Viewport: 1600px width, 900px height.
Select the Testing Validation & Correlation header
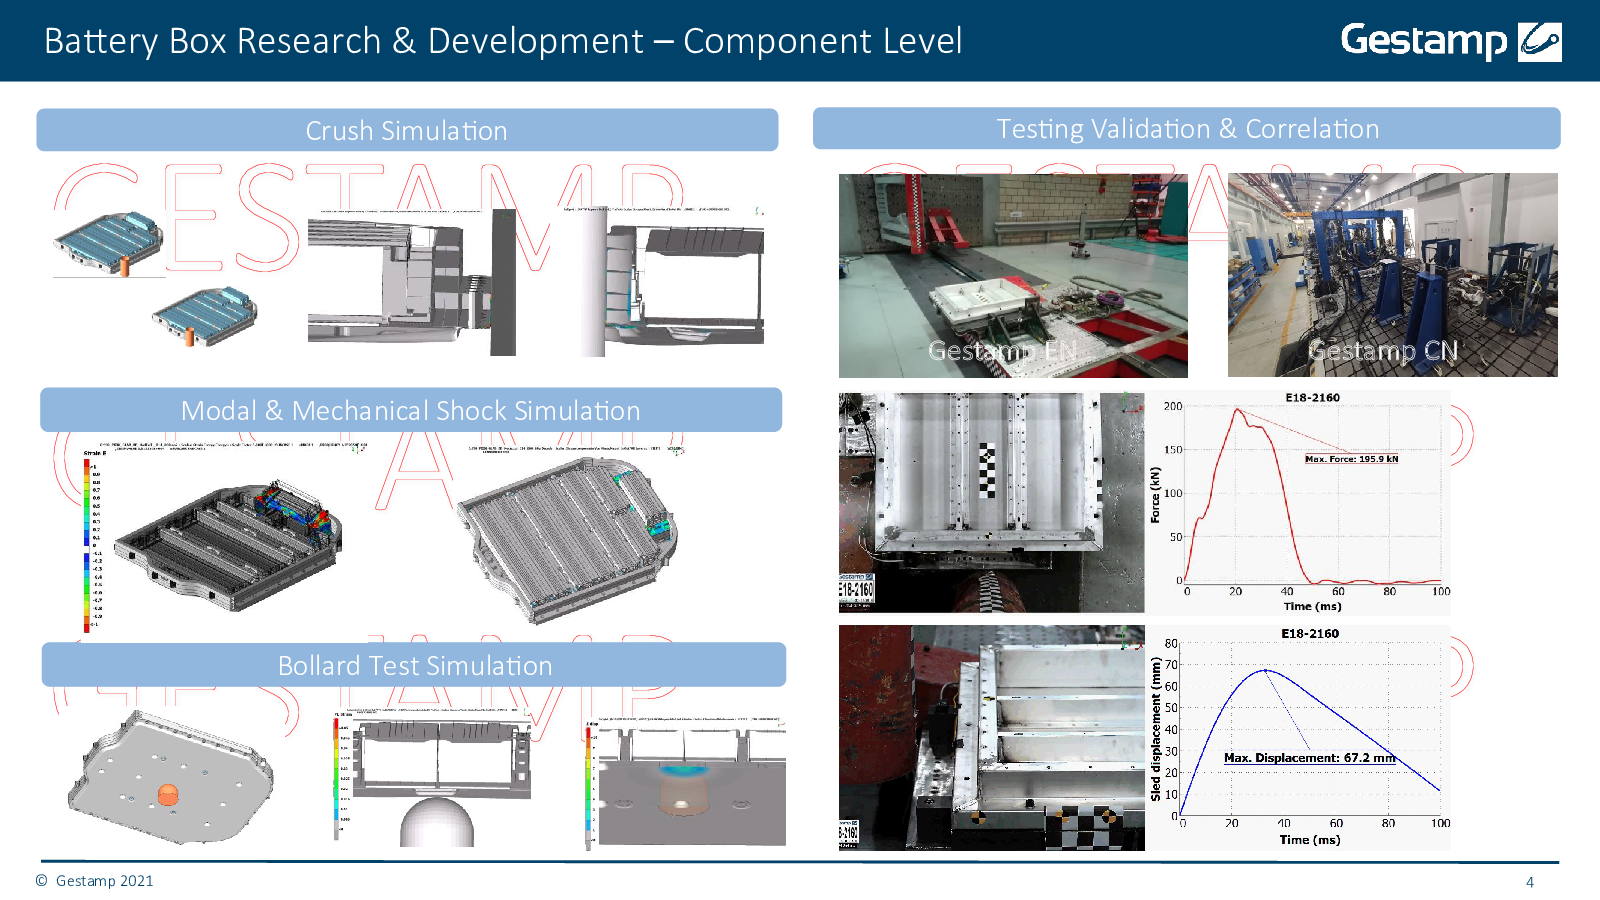[1187, 129]
